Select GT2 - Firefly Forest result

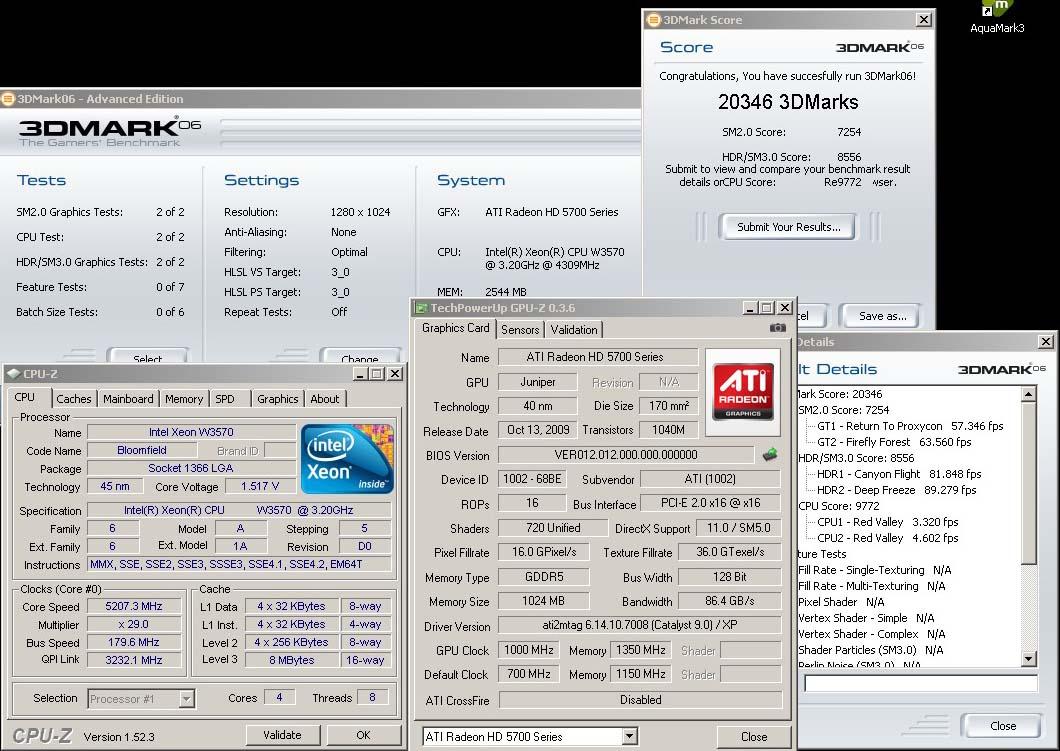click(x=894, y=442)
